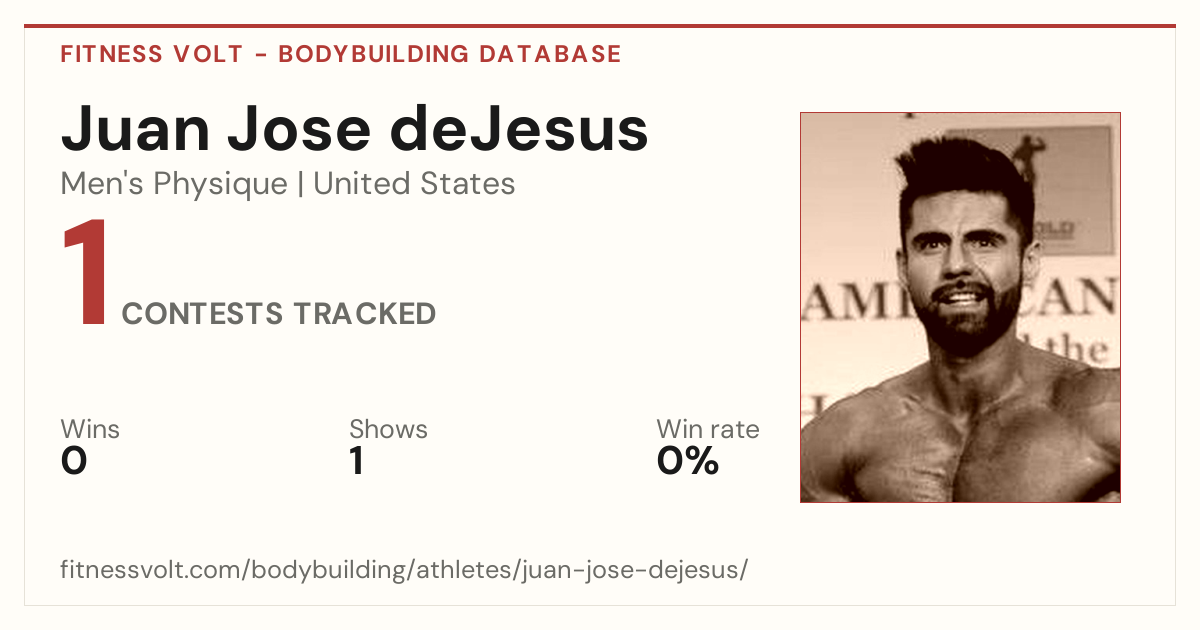This screenshot has width=1200, height=630.
Task: Click the athletes segment of the URL
Action: [466, 571]
